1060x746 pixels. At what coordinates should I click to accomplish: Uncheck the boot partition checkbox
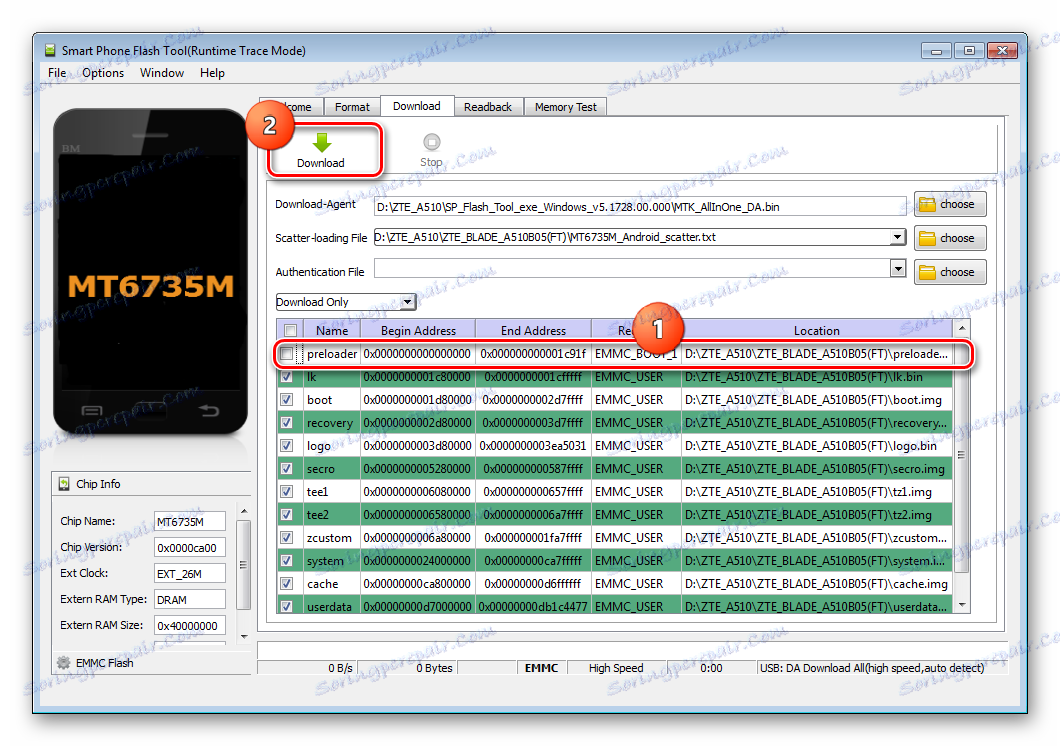coord(288,400)
